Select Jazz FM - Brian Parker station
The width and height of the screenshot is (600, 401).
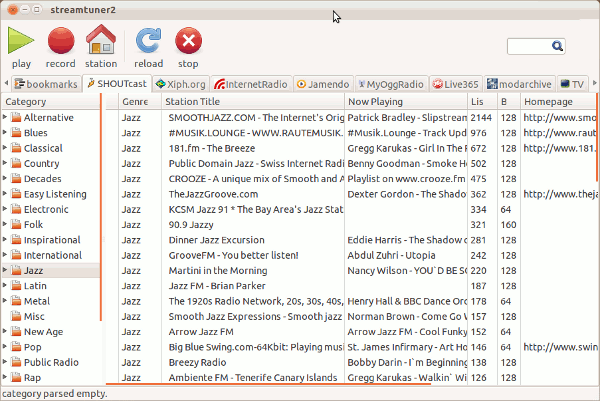[x=351, y=286]
